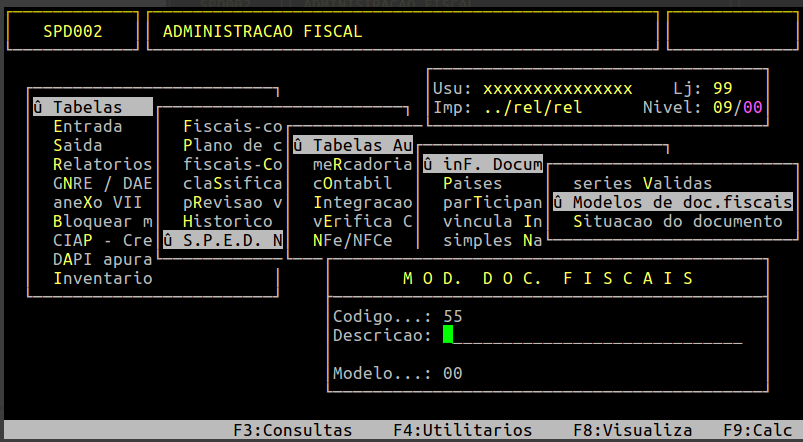Click F3:Consultas in the bottom bar
803x442 pixels.
[x=293, y=430]
